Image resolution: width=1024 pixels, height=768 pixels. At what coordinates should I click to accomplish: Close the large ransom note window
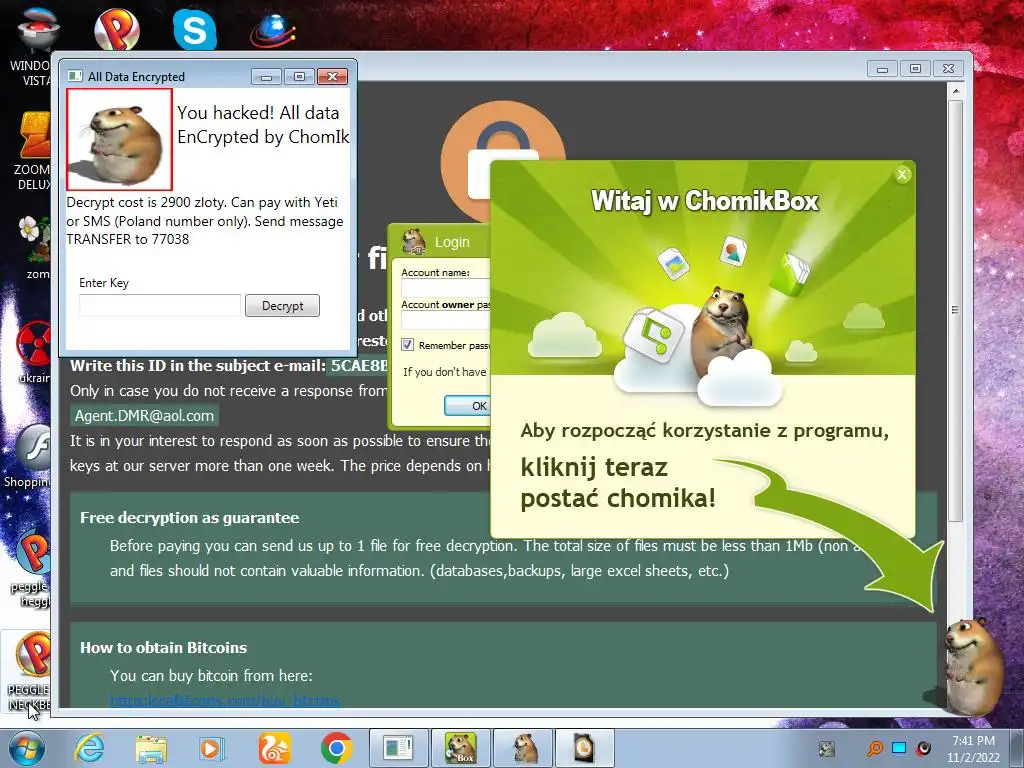948,69
